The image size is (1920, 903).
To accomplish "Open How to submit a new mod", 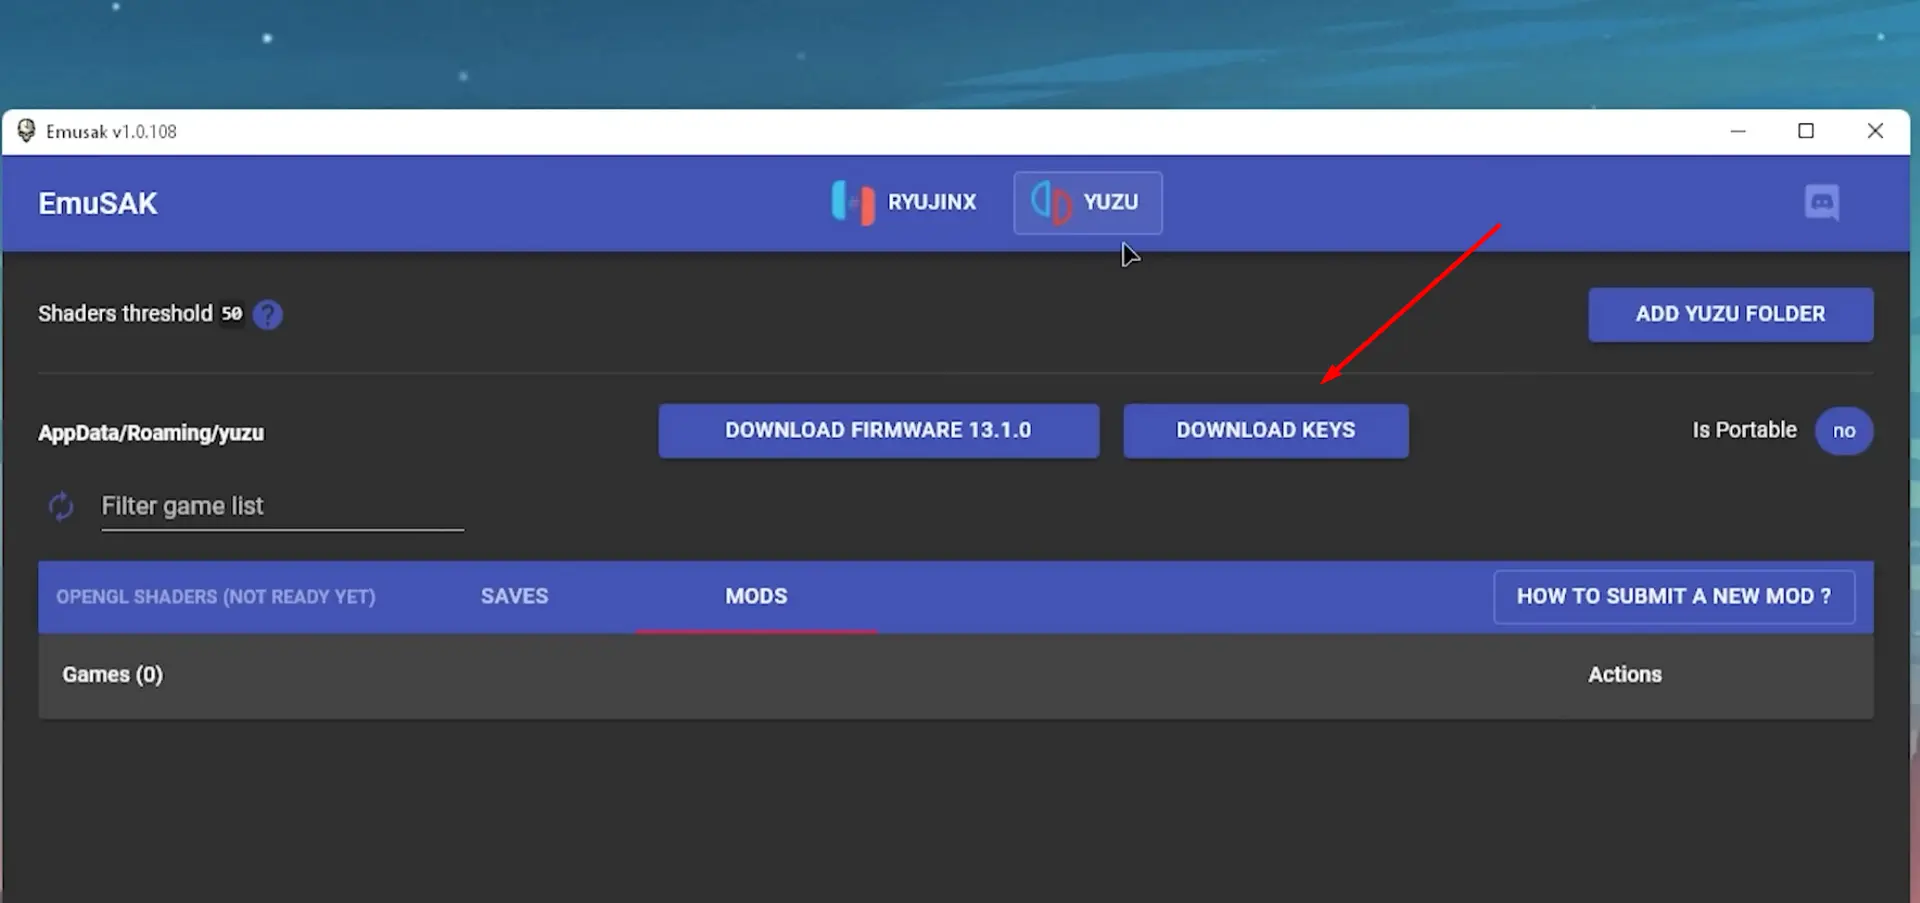I will [1674, 597].
